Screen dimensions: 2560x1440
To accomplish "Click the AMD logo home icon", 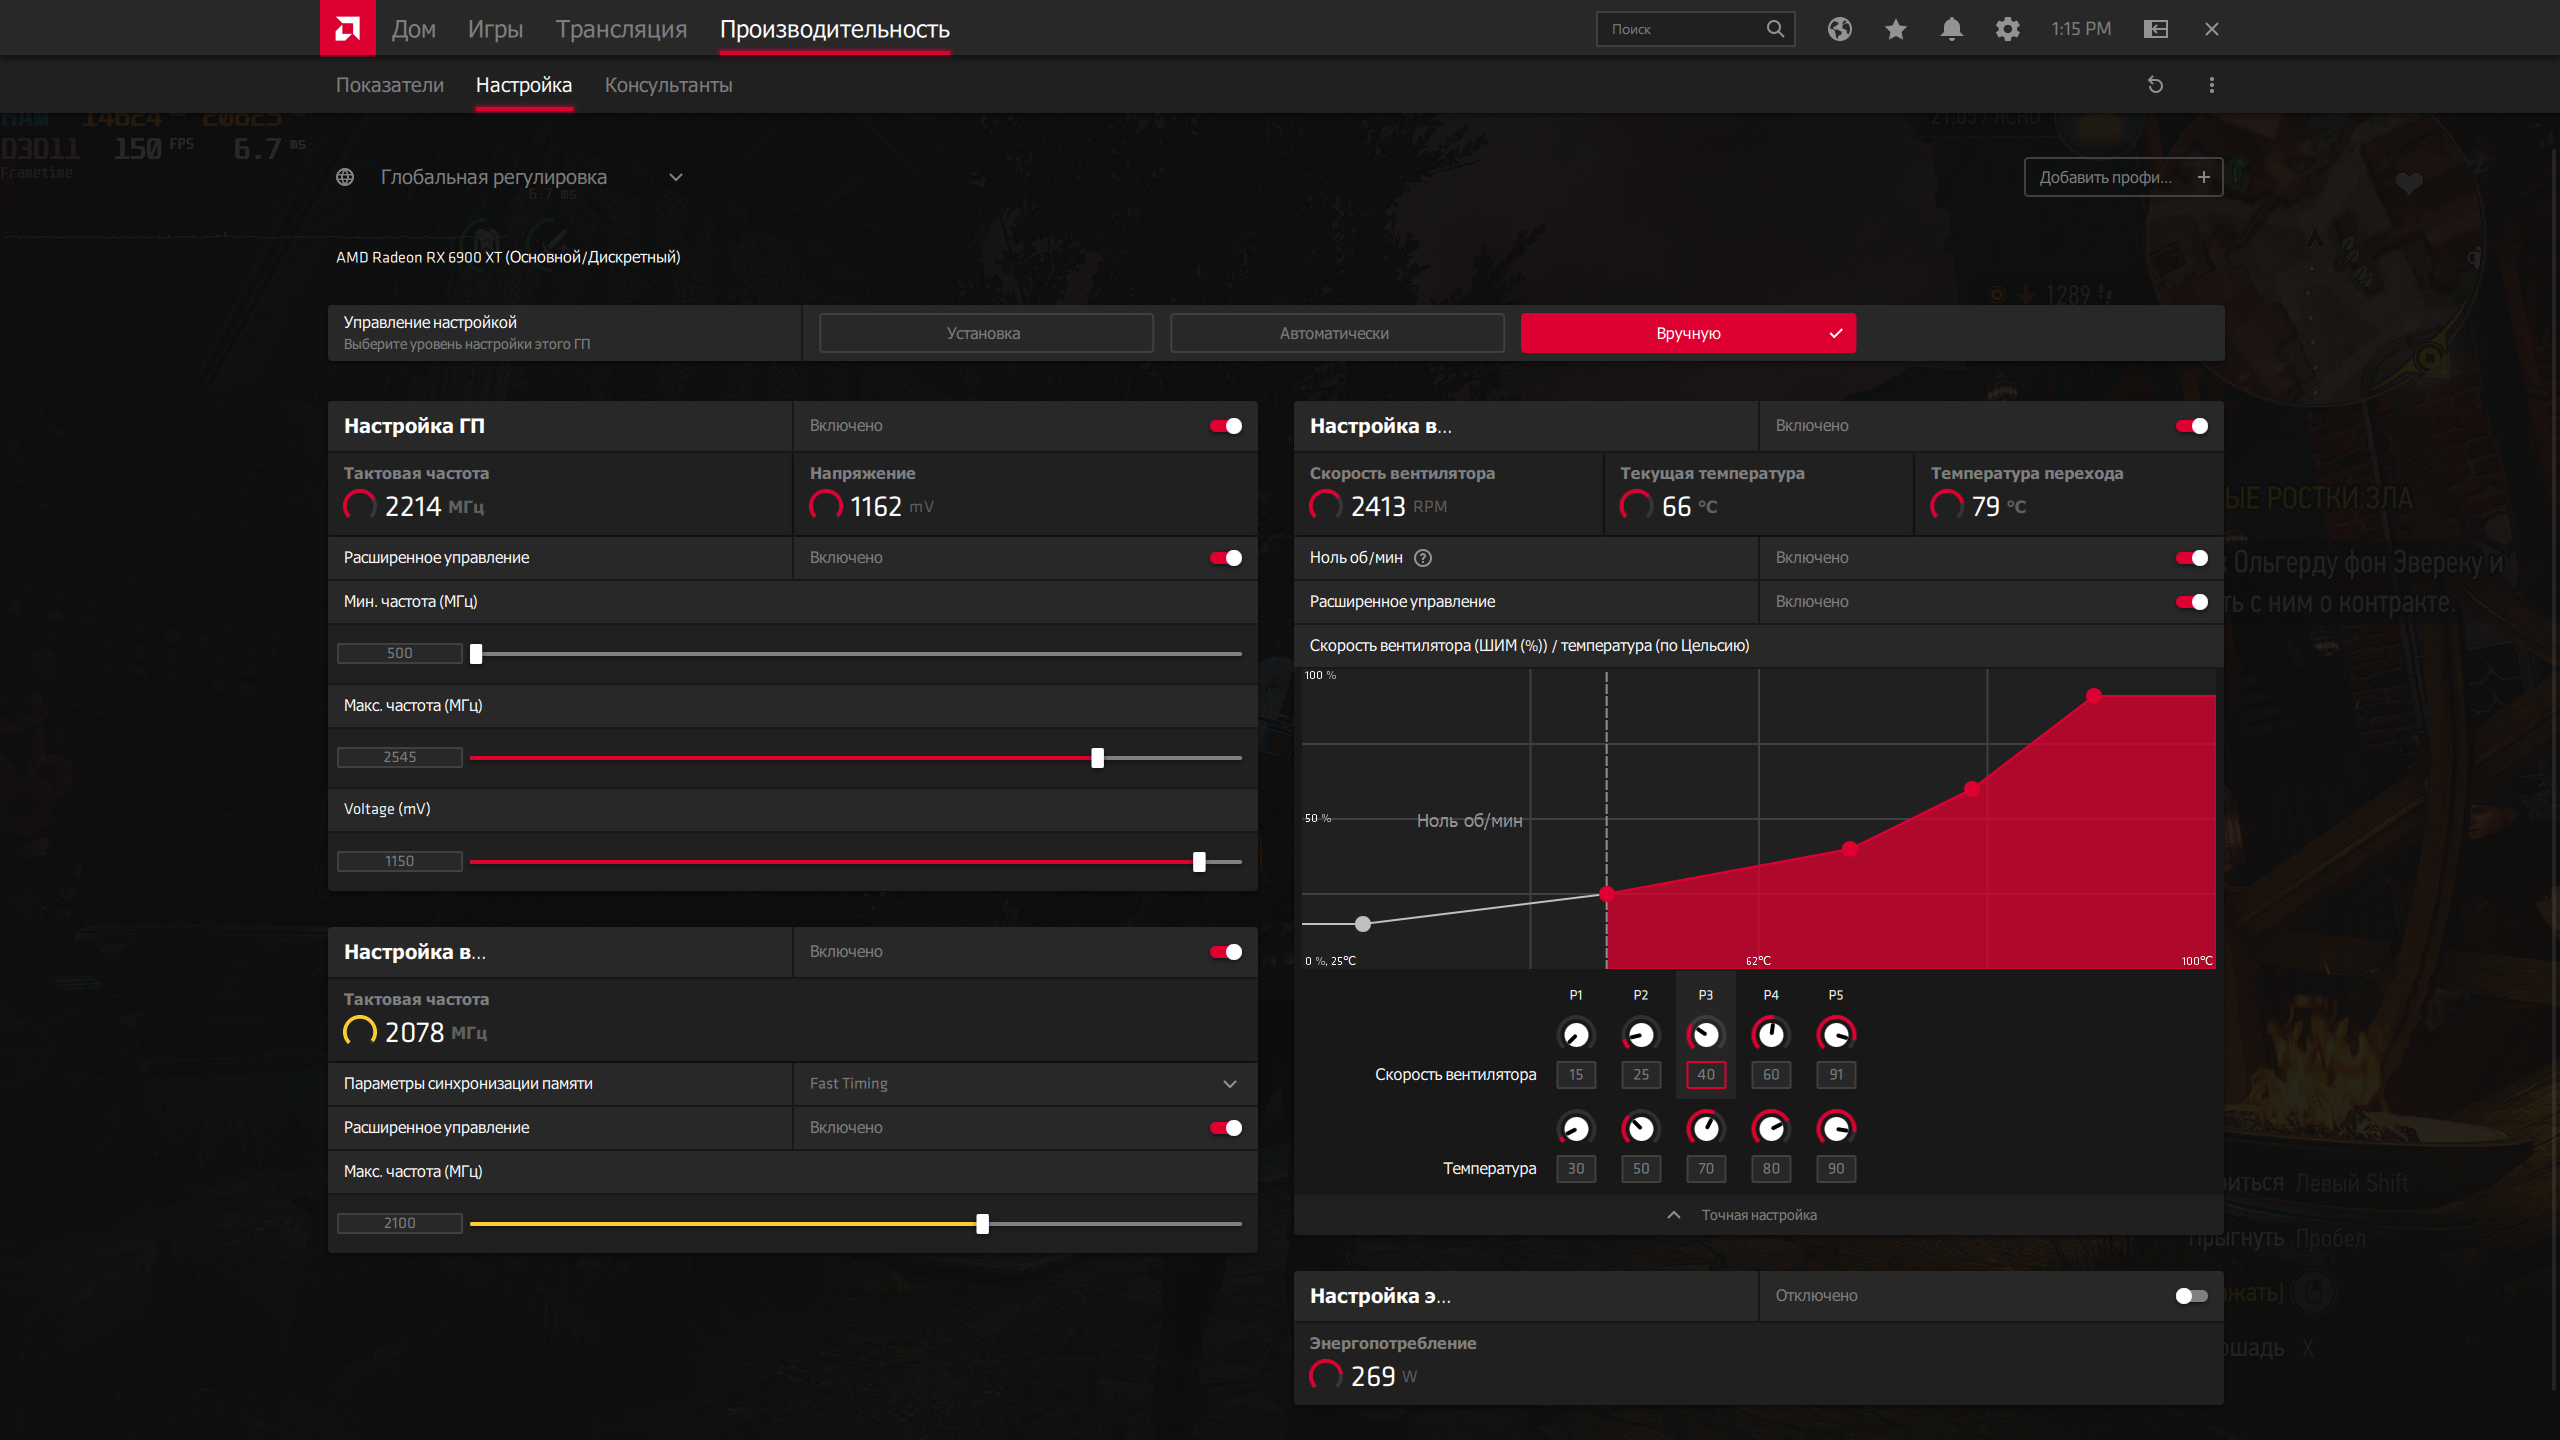I will pos(347,28).
